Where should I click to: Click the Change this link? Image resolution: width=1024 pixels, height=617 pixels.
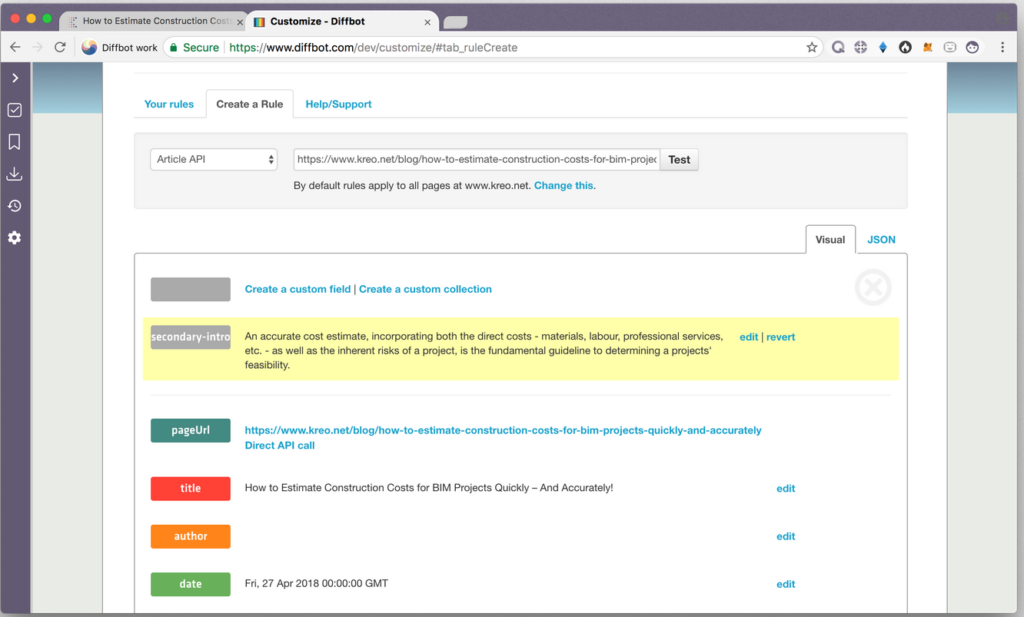563,185
